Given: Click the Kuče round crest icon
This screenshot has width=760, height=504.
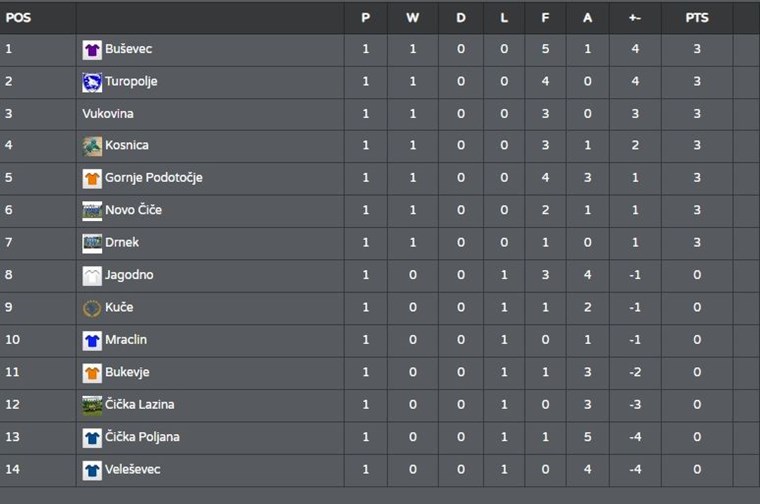Looking at the screenshot, I should pos(92,308).
